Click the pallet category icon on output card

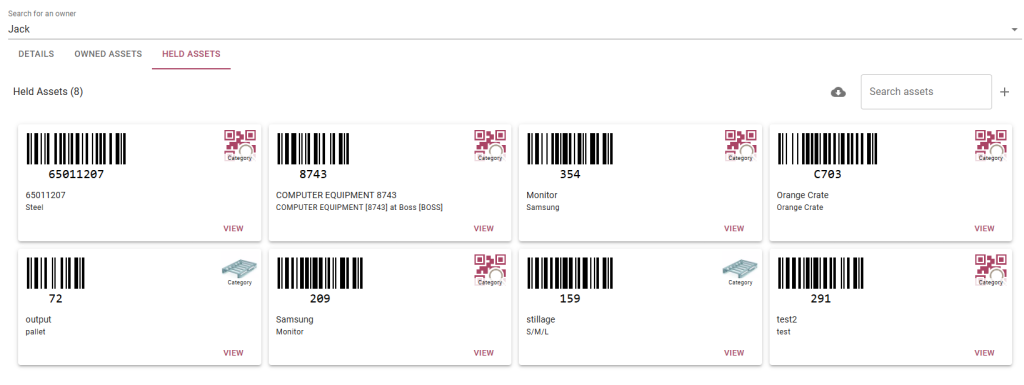tap(240, 270)
